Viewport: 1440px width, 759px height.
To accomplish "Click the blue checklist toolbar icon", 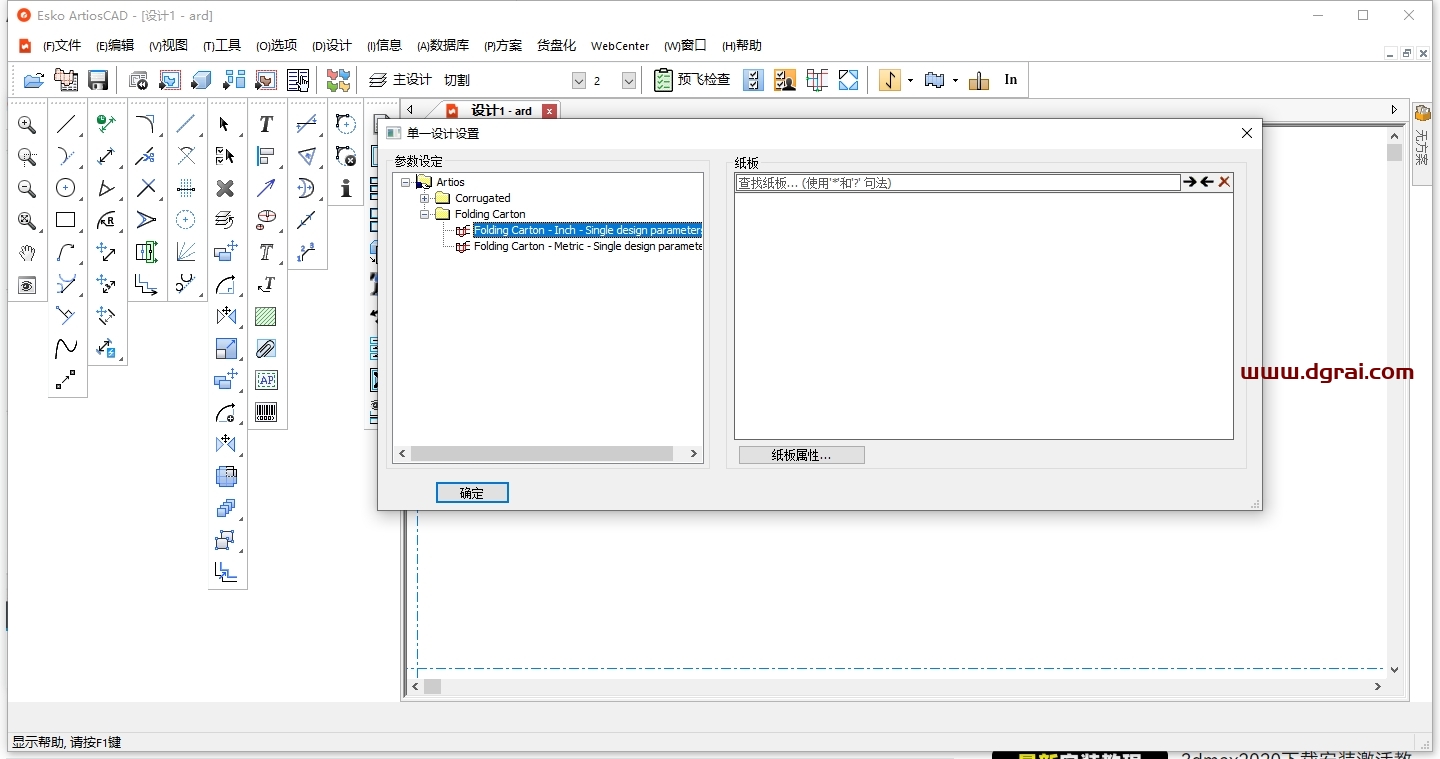I will pos(754,80).
